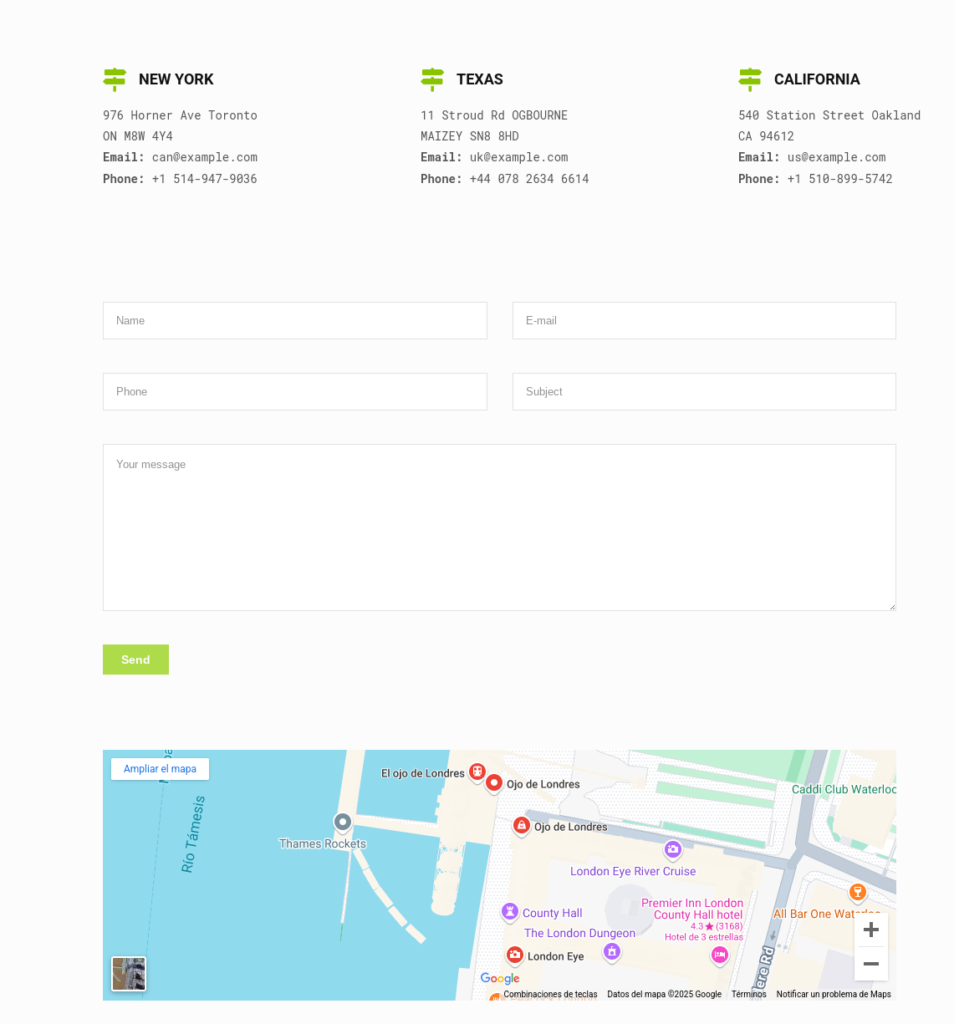Click phone number +1 514-947-9036
The width and height of the screenshot is (954, 1024).
pos(204,179)
